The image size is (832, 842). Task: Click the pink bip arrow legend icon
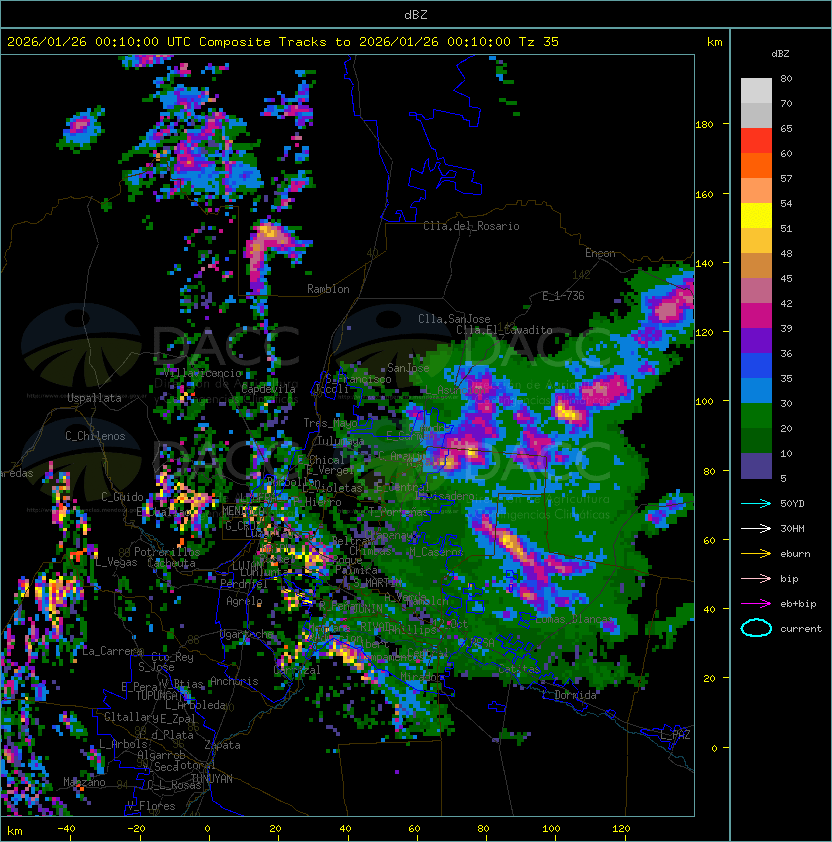coord(756,579)
